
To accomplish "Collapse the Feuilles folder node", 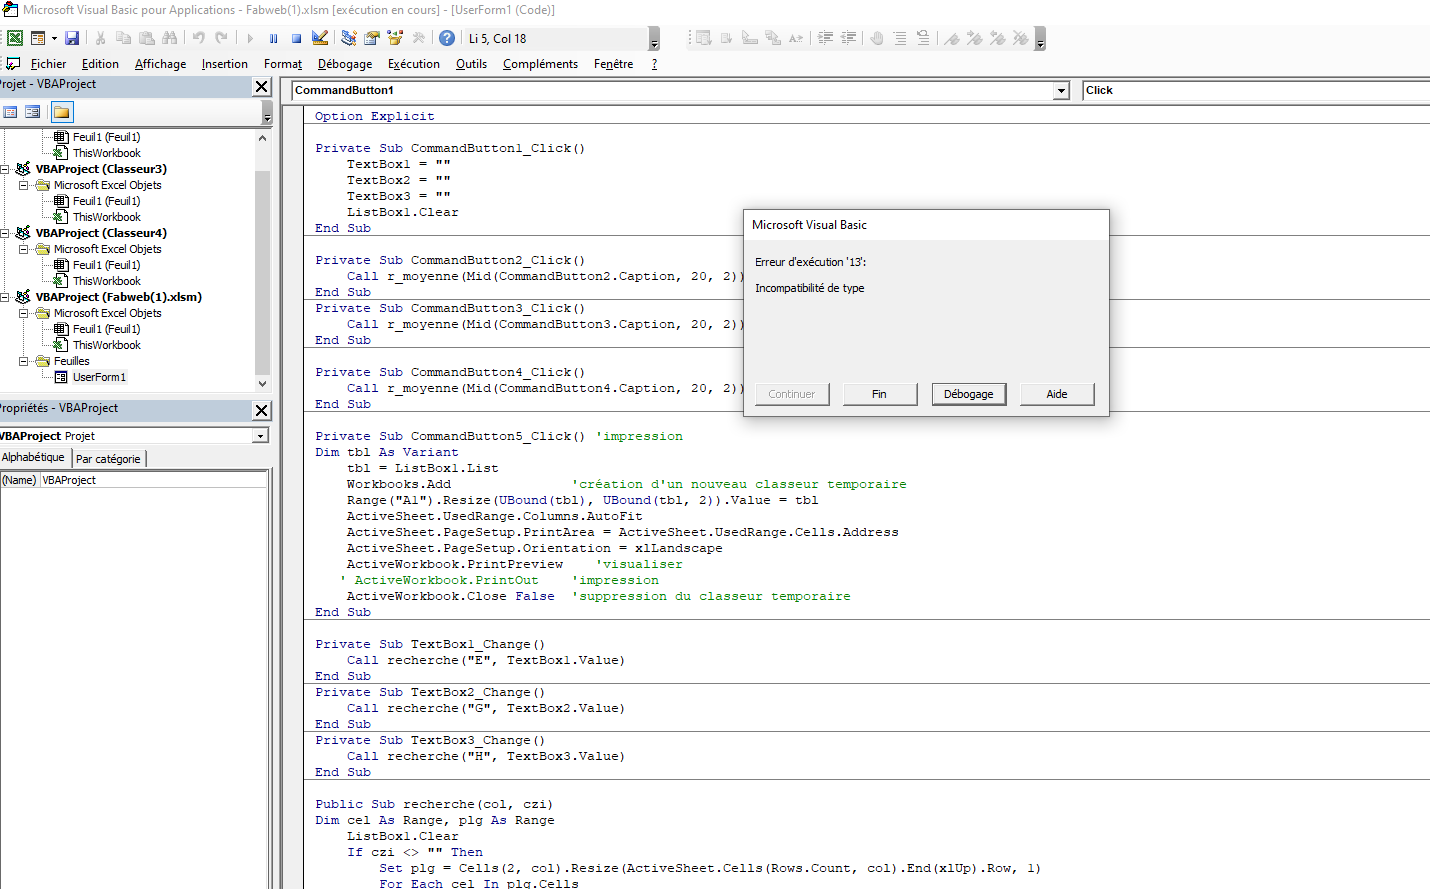I will [x=24, y=361].
